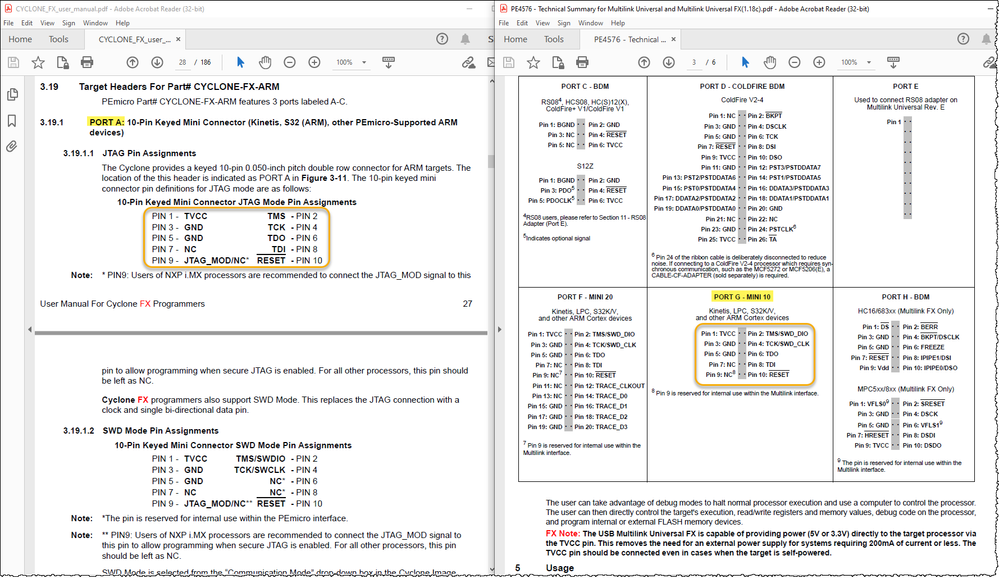Click highlighted PORT G - MINI 10 heading

742,296
